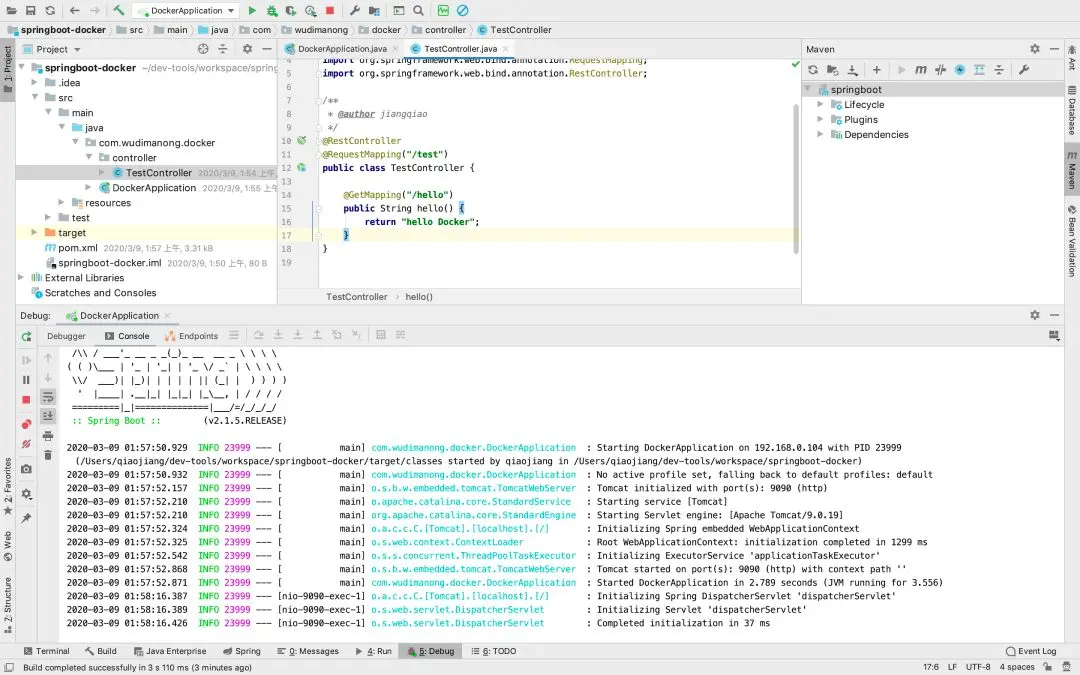Expand the Lifecycle node in Maven

coord(821,104)
